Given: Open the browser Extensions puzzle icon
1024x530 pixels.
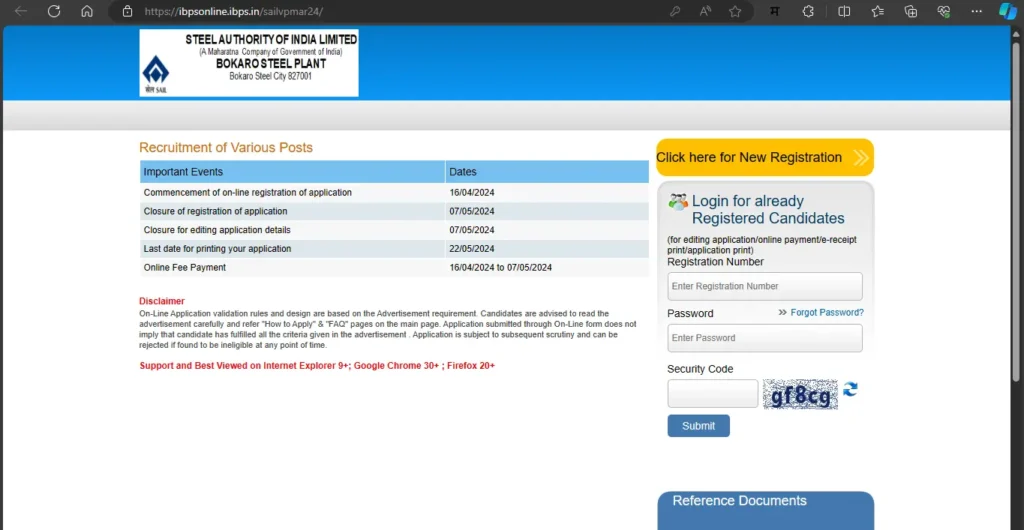Looking at the screenshot, I should 808,12.
